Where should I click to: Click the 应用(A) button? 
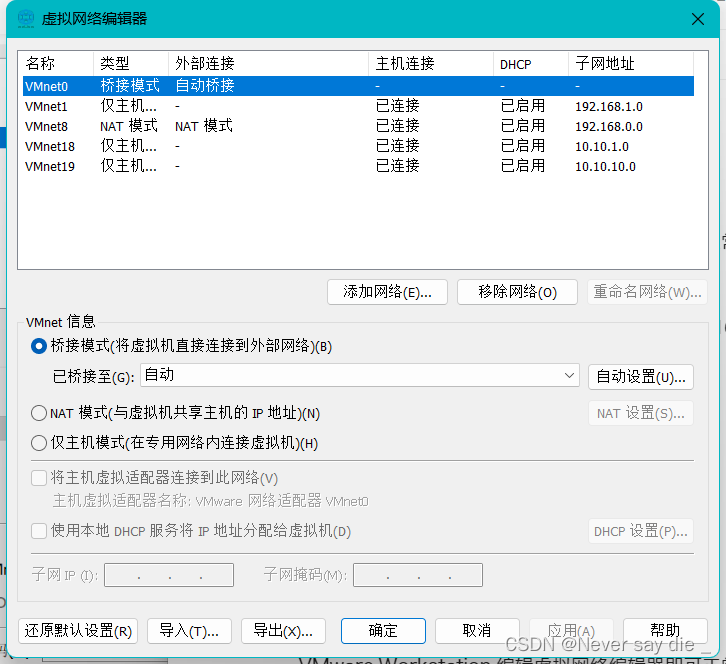(571, 631)
